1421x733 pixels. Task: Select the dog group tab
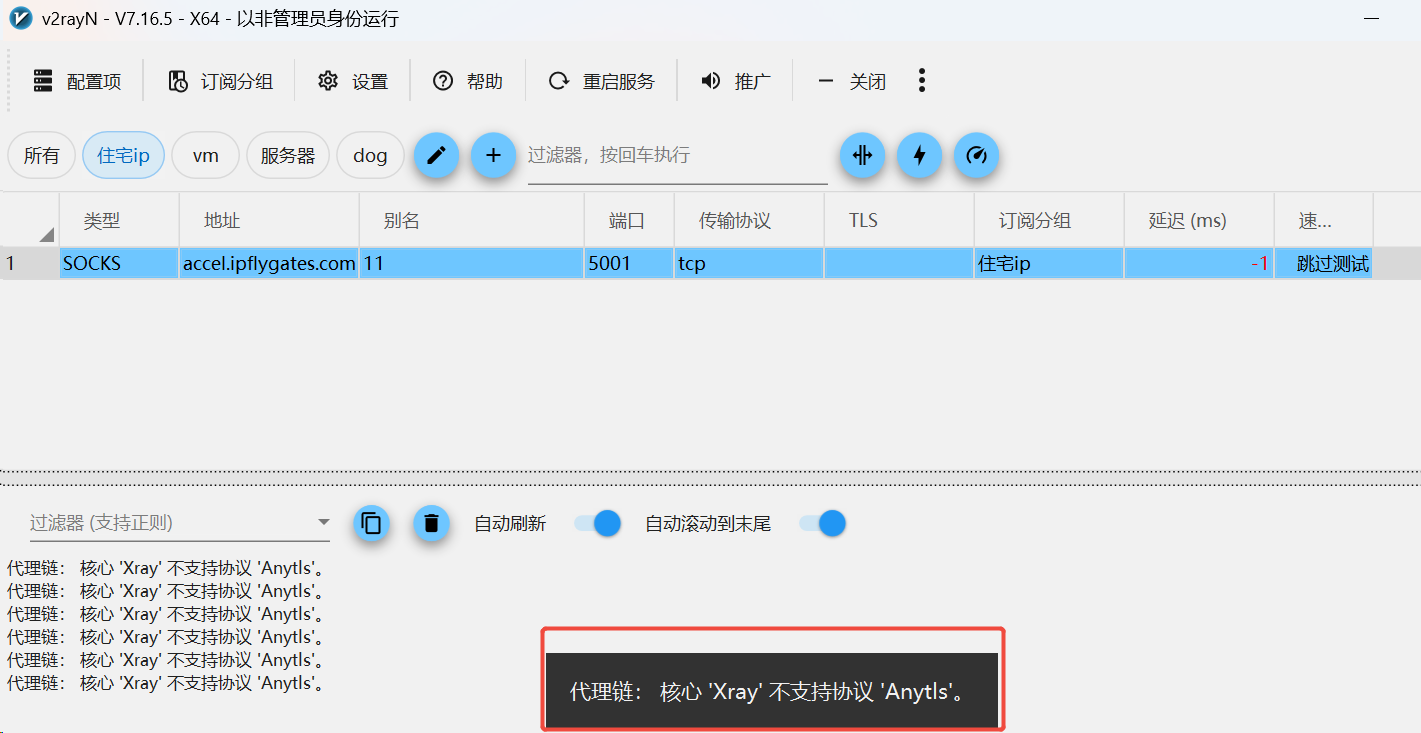pos(370,155)
